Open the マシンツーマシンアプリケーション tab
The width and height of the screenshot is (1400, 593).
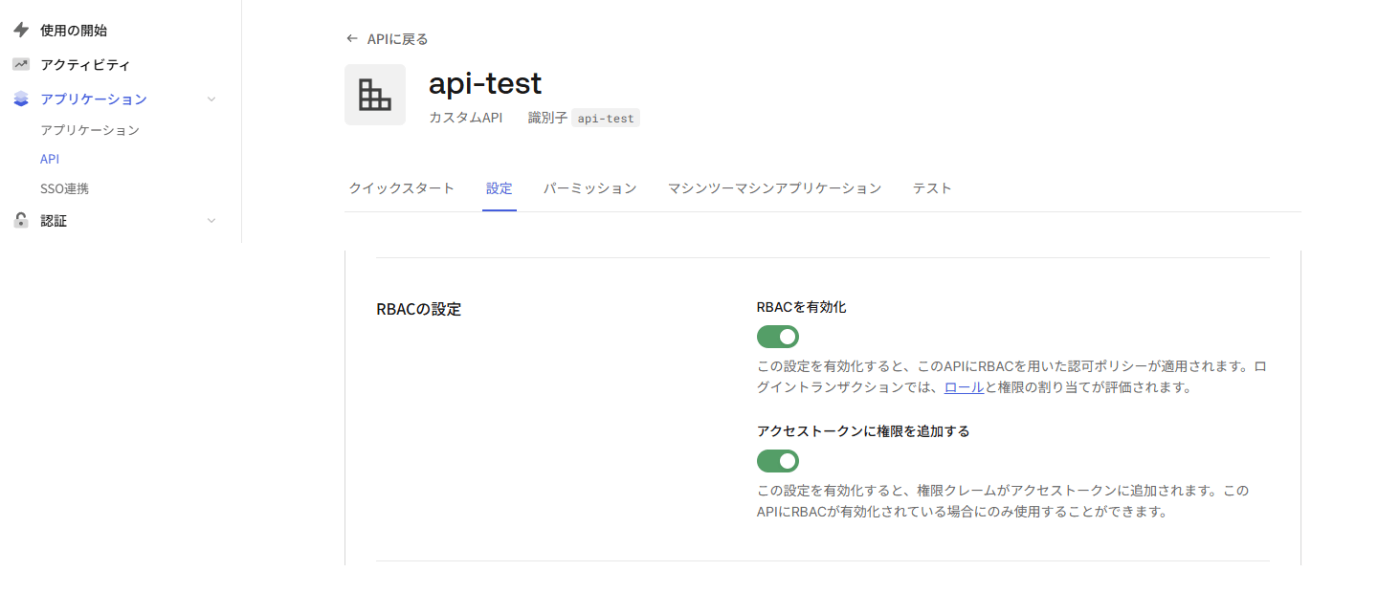[775, 188]
